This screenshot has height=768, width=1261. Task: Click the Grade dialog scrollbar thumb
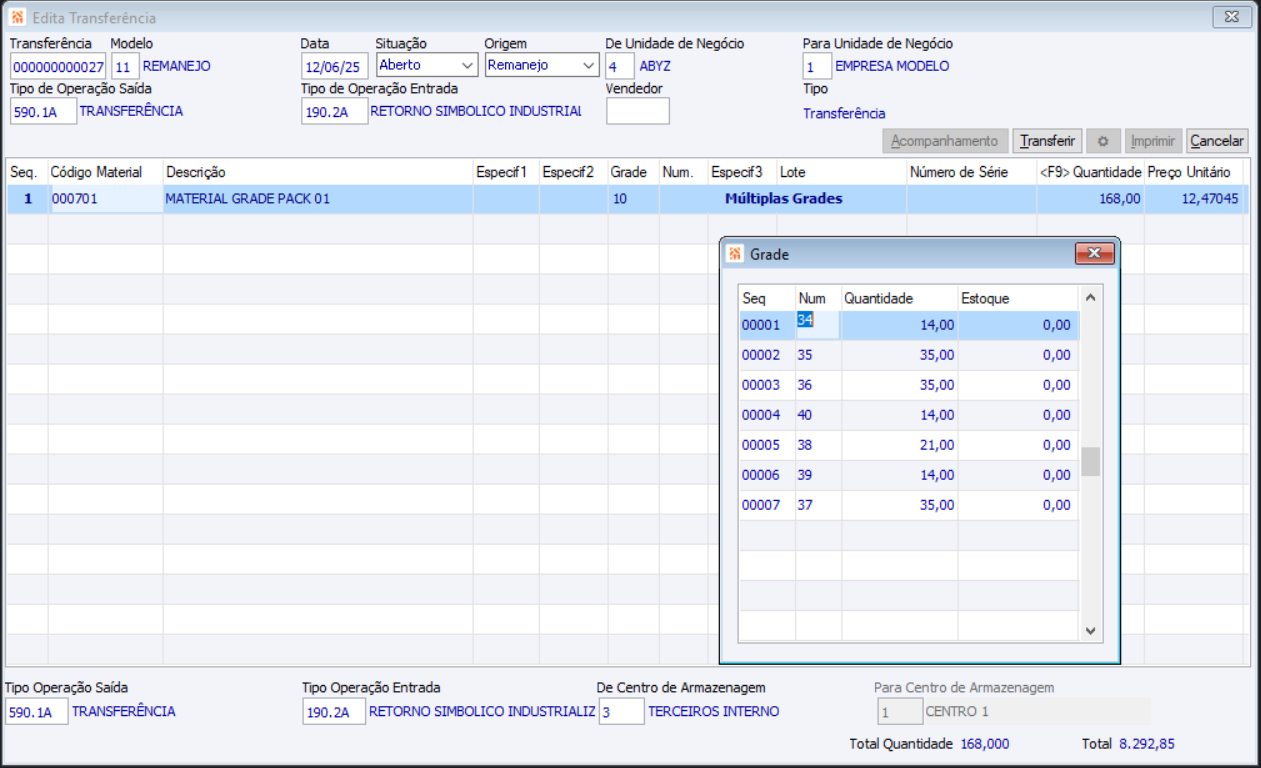click(x=1091, y=461)
